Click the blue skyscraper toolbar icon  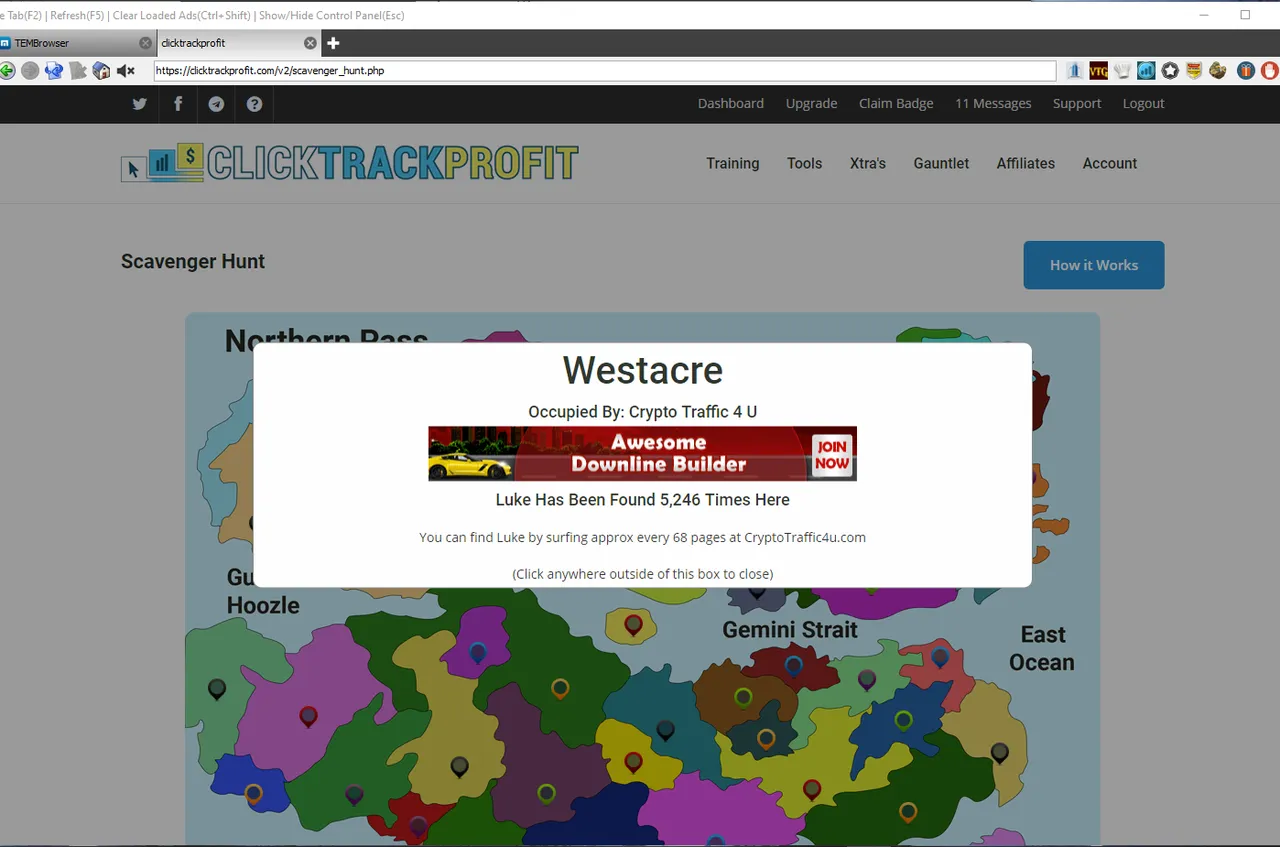1075,71
